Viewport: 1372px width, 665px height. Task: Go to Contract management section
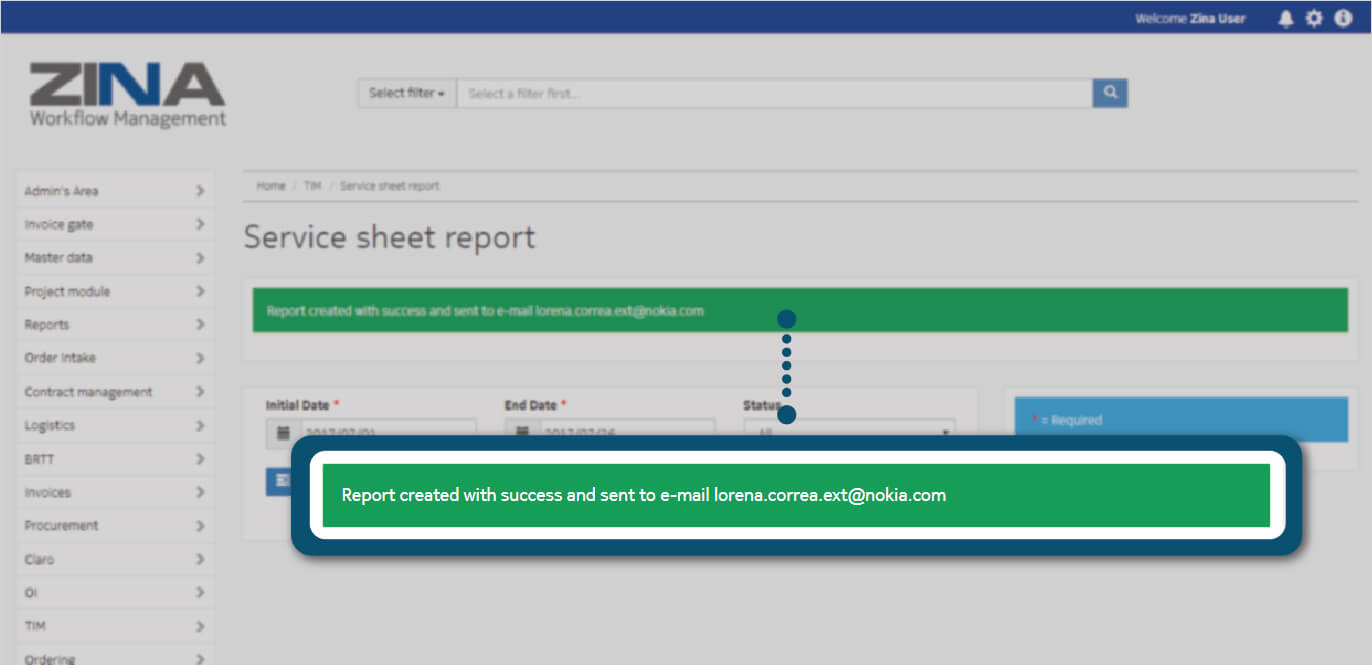point(114,392)
